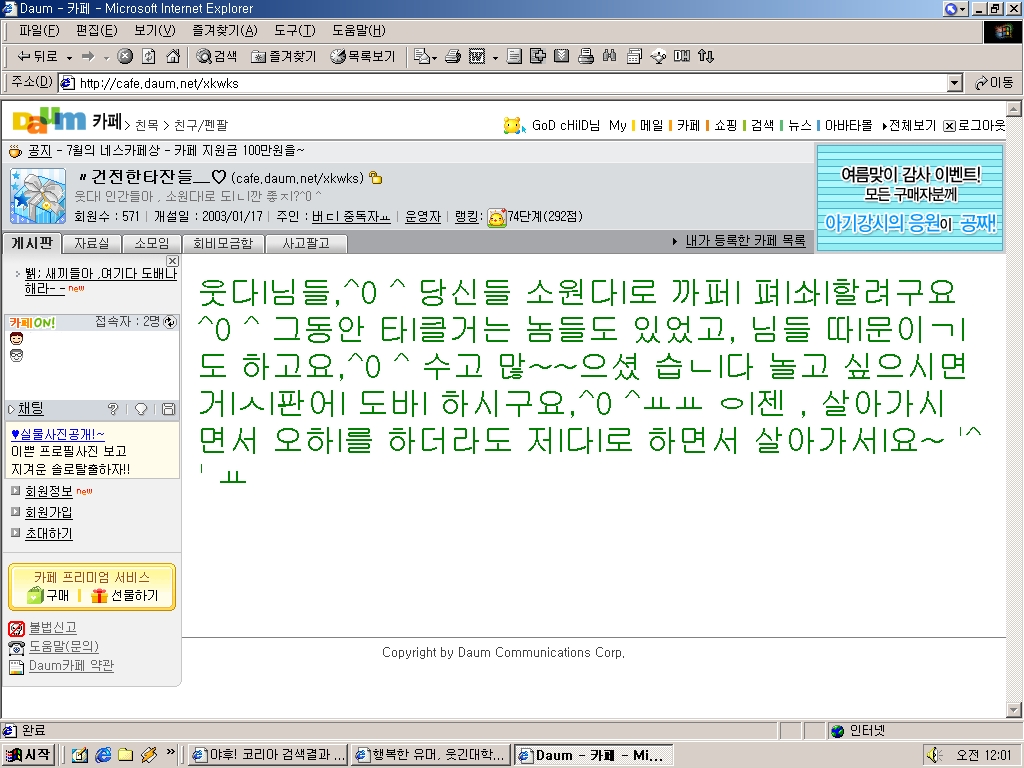The width and height of the screenshot is (1024, 768).
Task: Open the 보기(V) menu
Action: coord(154,31)
